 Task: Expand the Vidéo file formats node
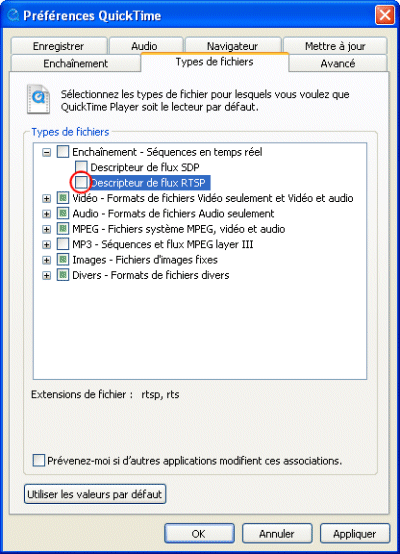[x=46, y=199]
